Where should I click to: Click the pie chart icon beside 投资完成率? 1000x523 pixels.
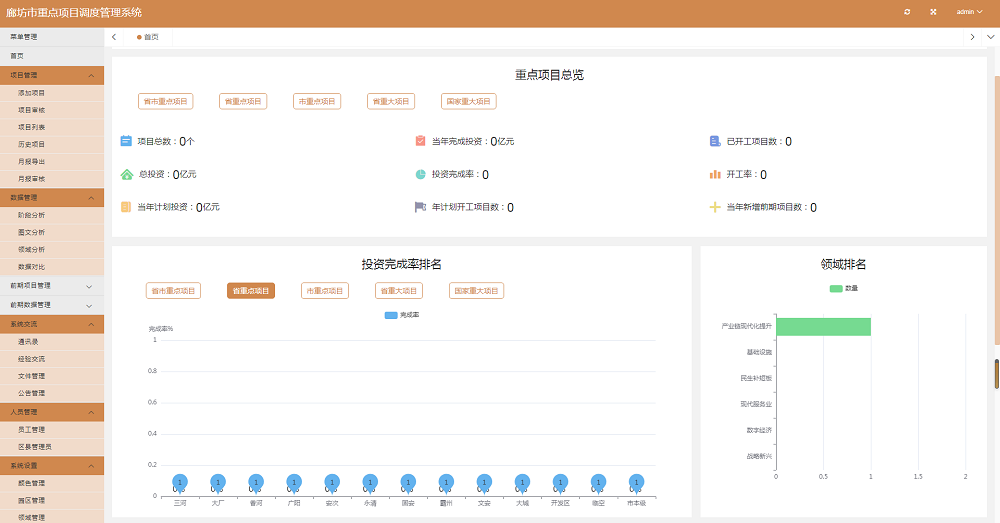tap(421, 174)
